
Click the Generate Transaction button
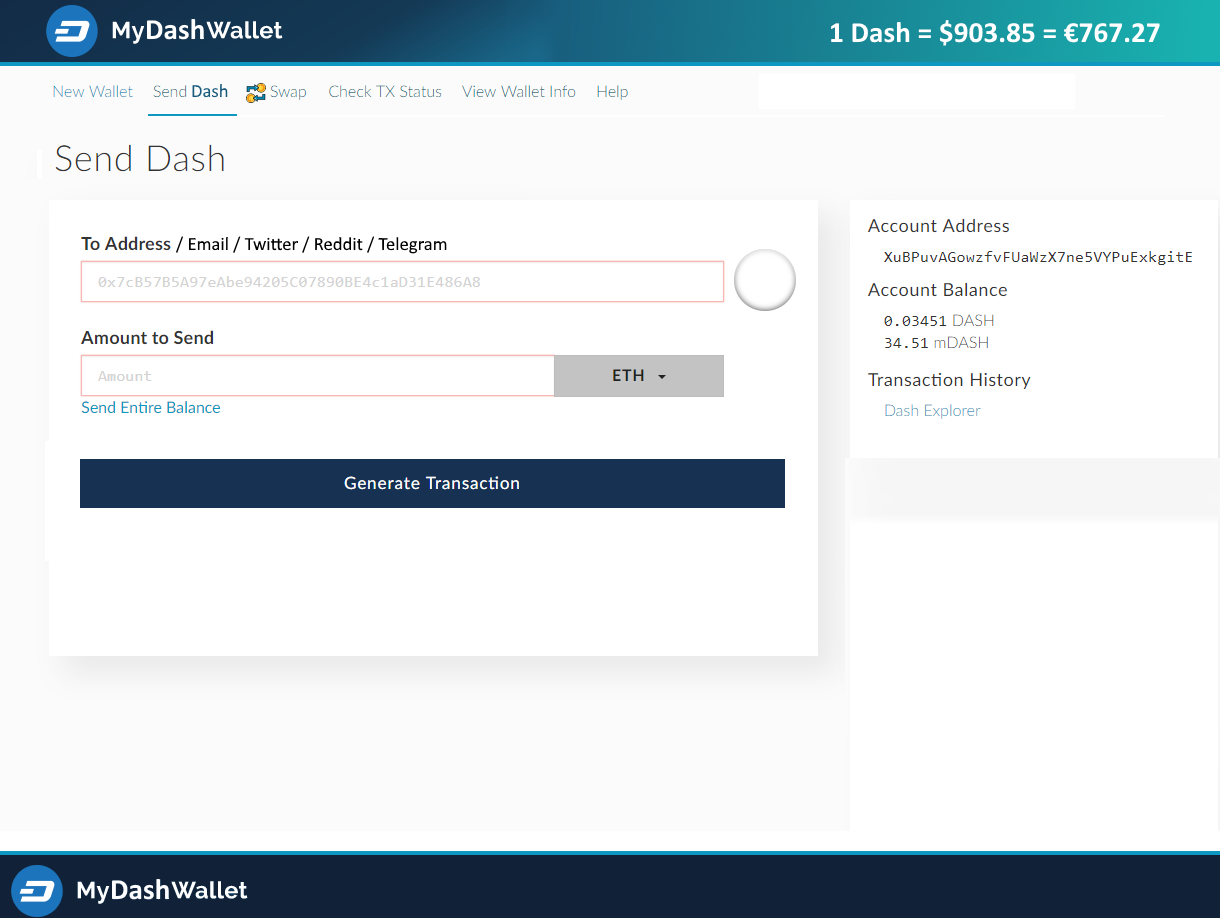coord(432,483)
